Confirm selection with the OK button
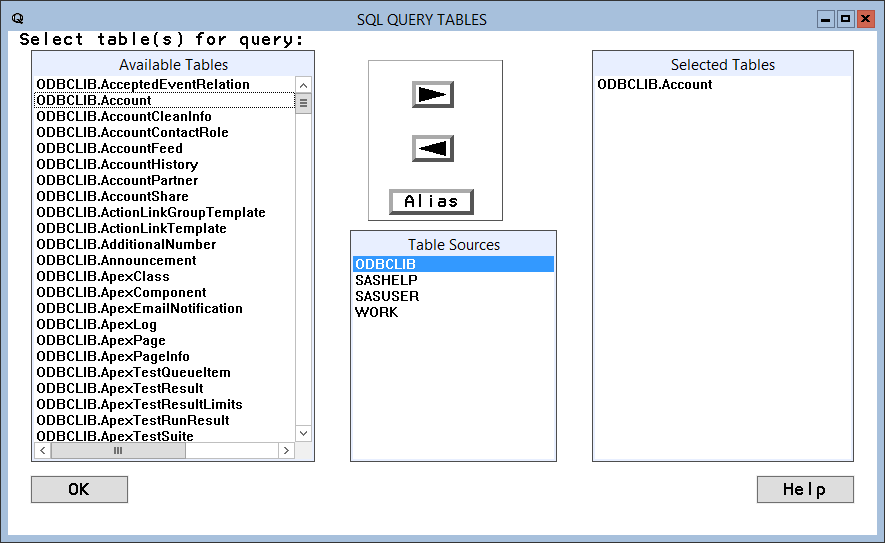 (79, 489)
